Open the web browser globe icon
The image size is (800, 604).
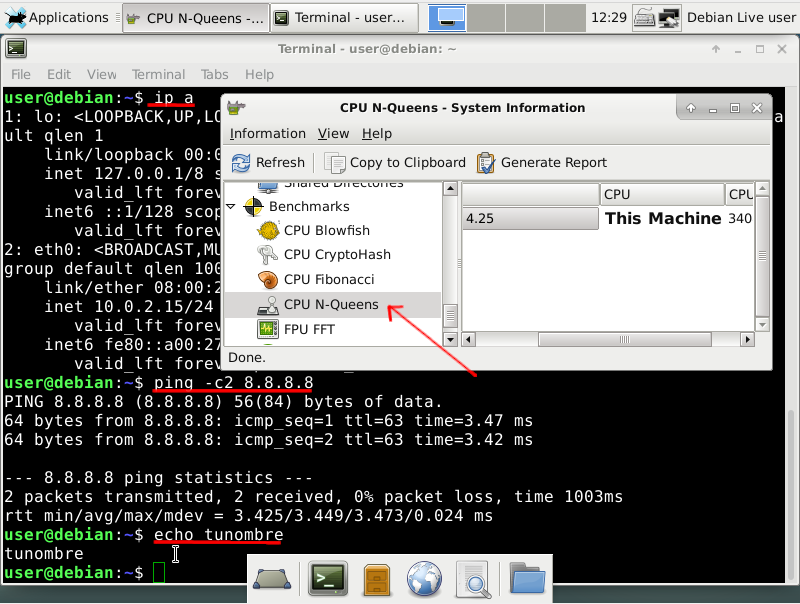click(x=424, y=579)
